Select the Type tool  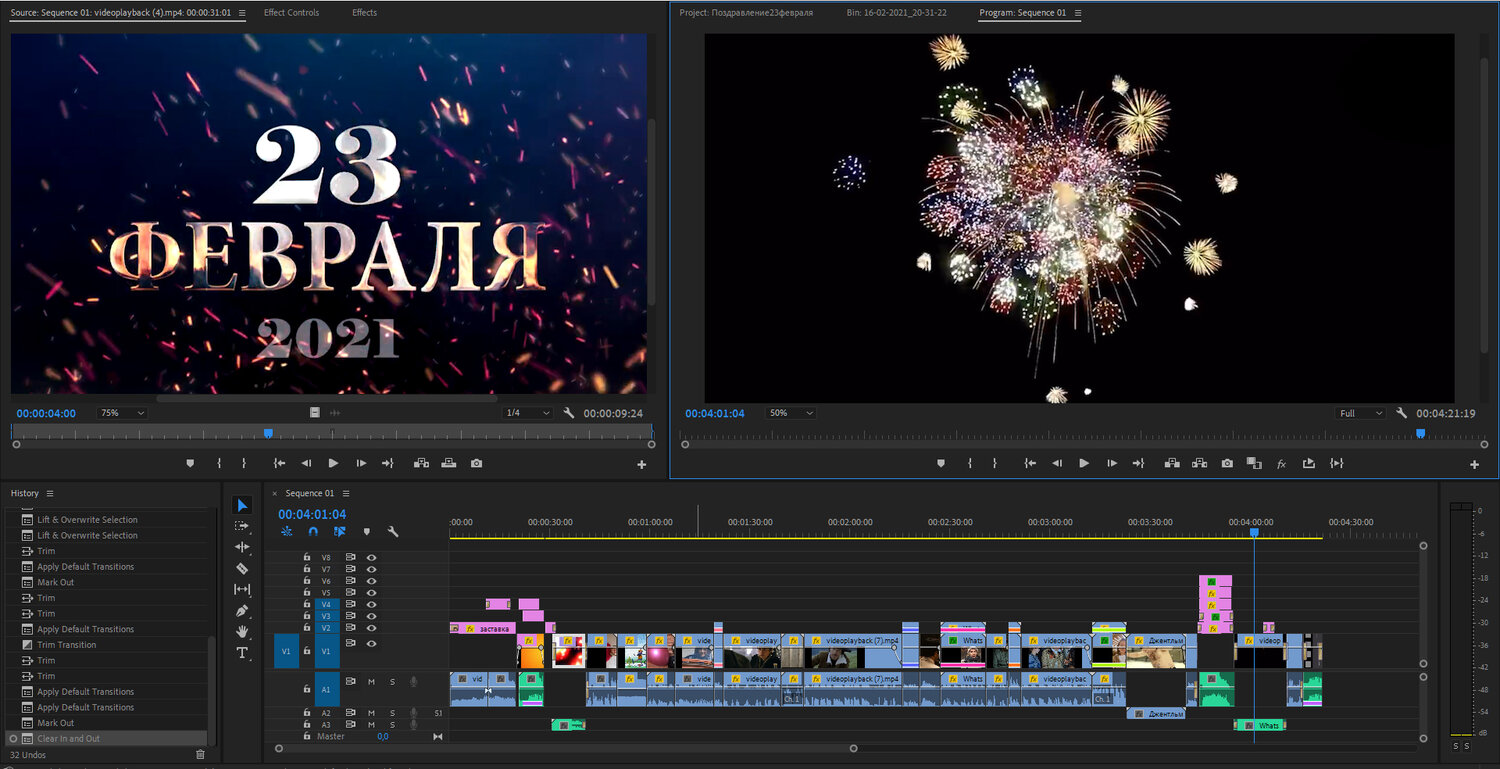(x=242, y=653)
